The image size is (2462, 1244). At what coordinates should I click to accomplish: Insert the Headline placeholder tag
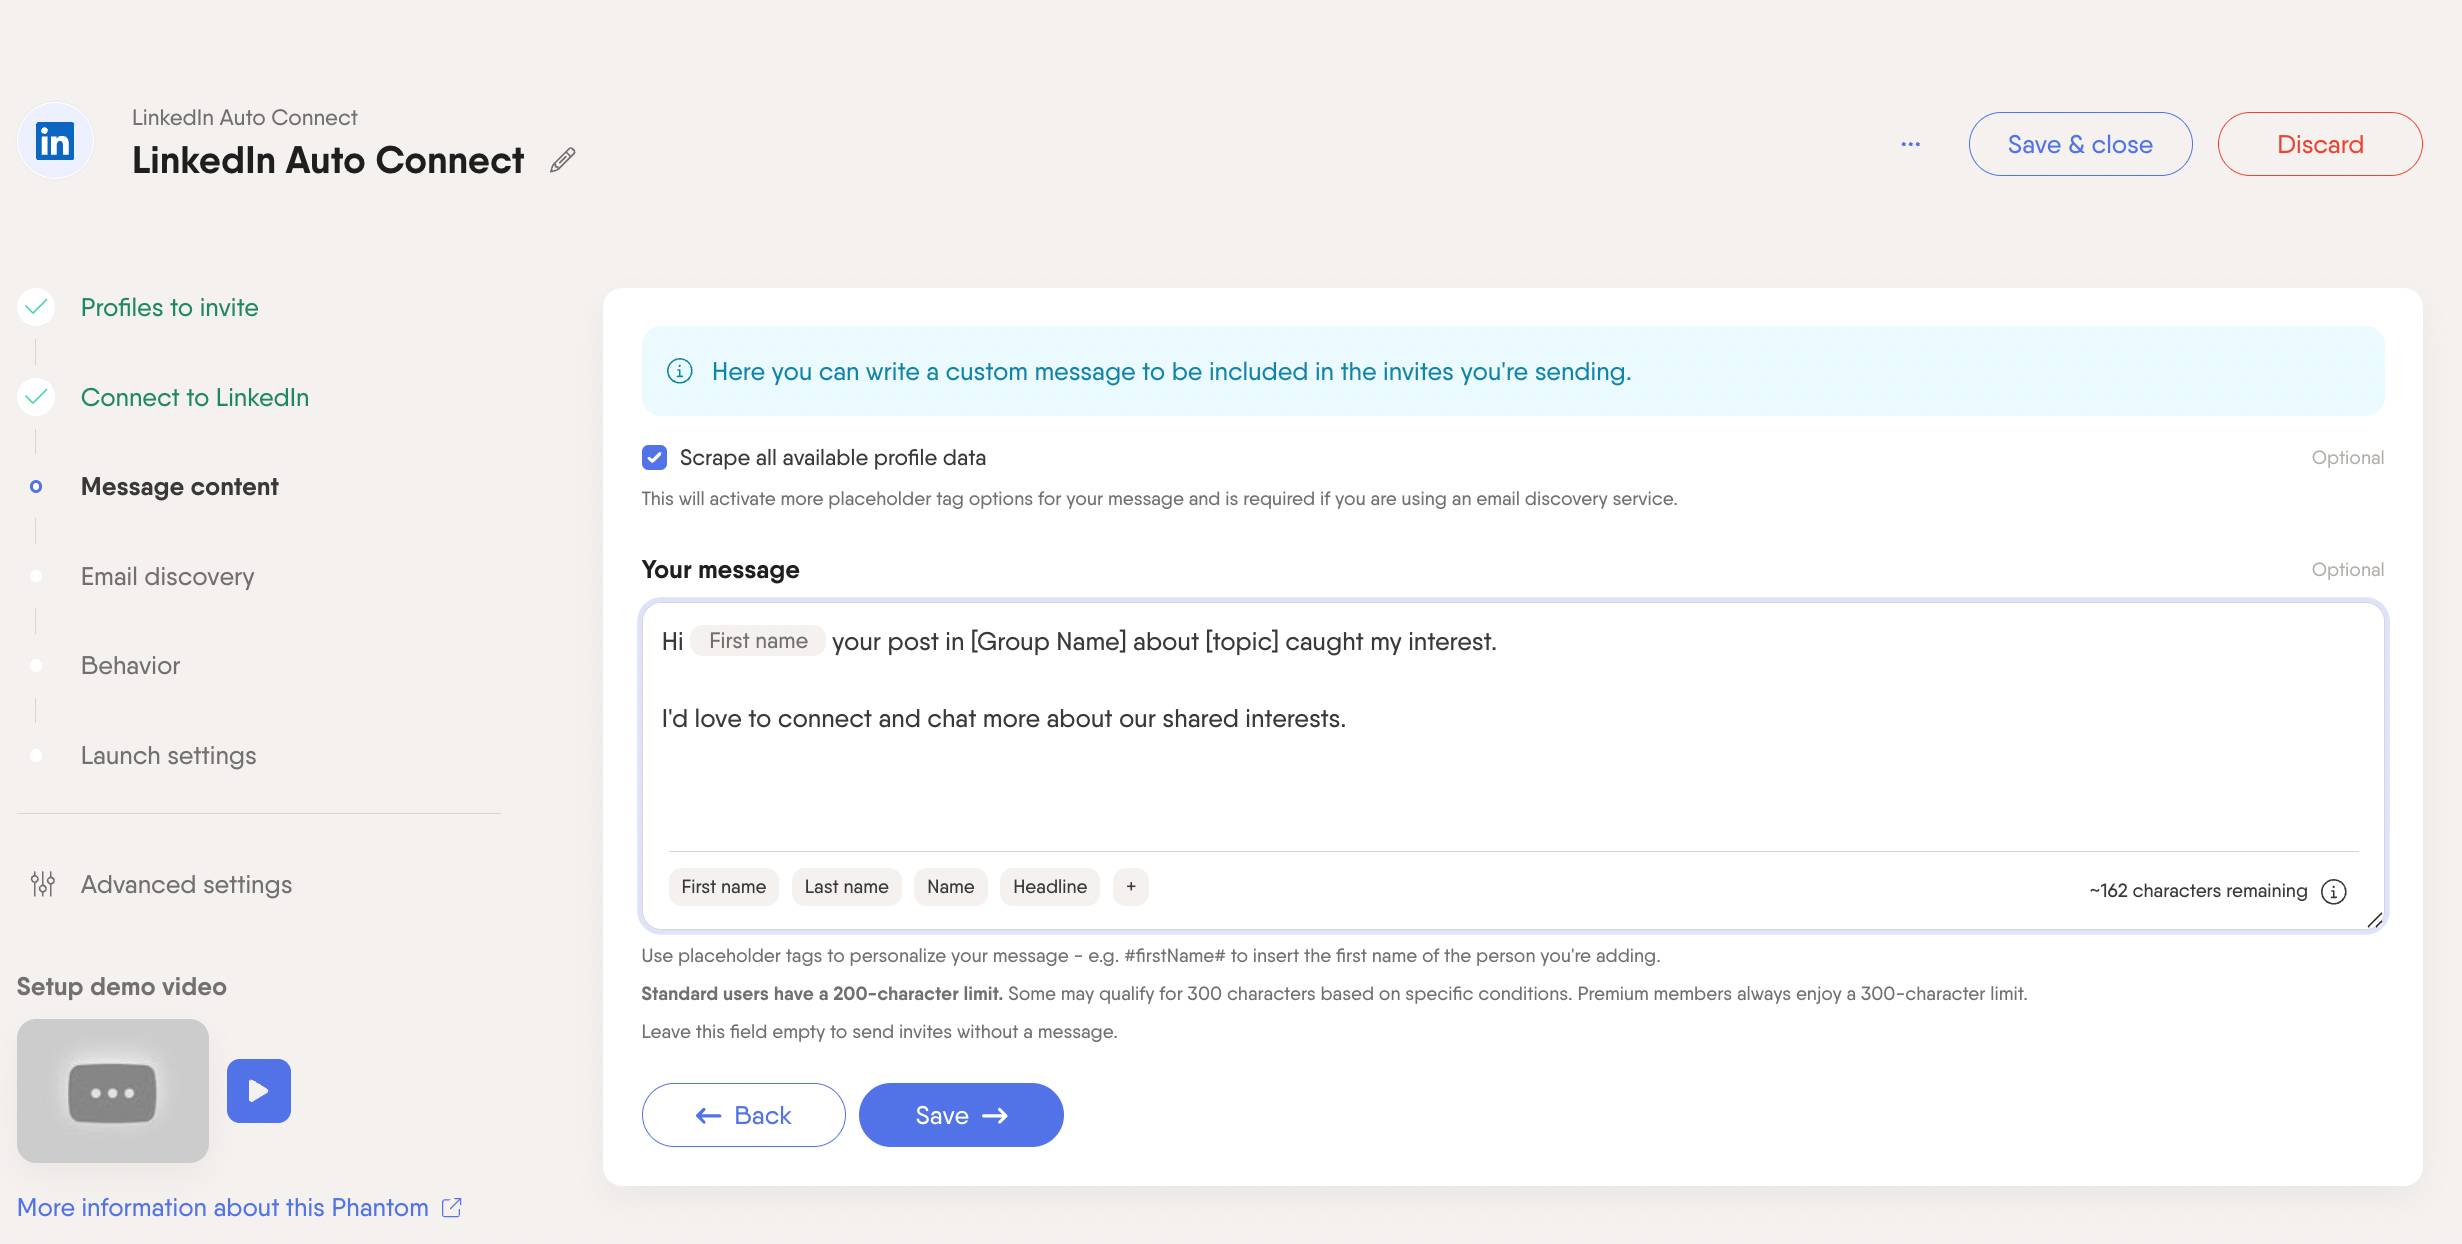(1049, 887)
